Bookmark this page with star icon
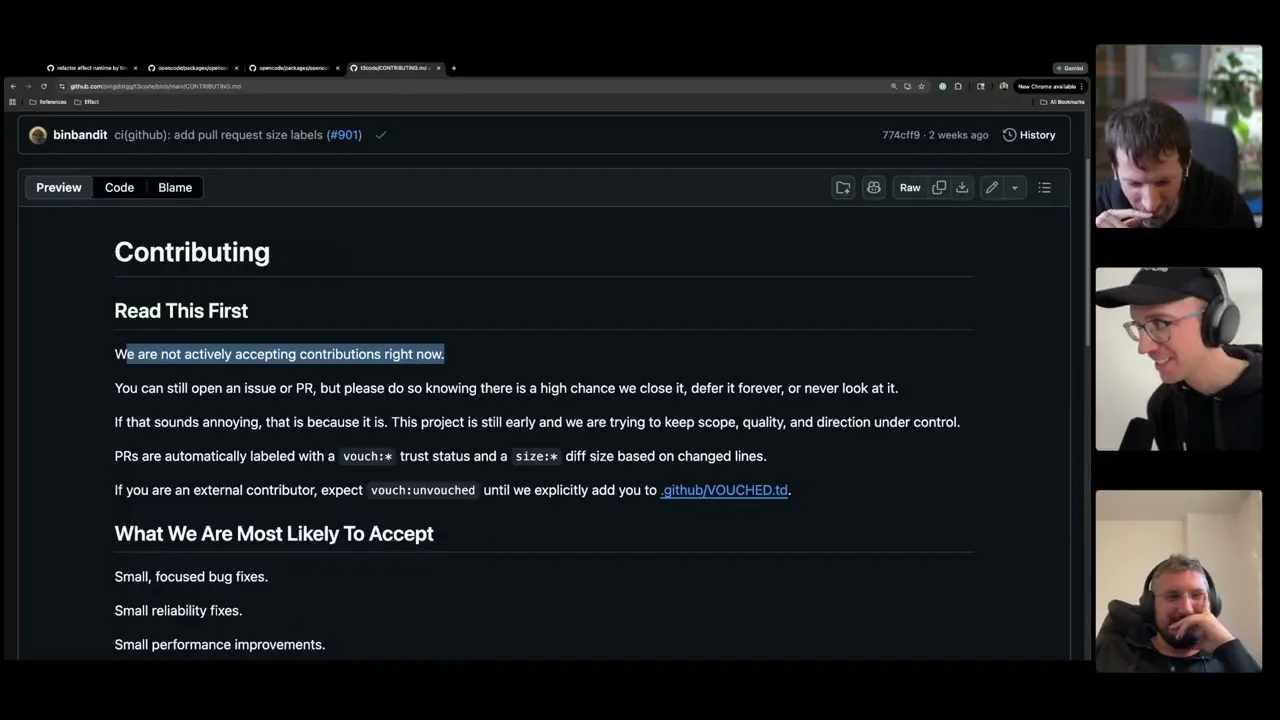Viewport: 1280px width, 720px height. [x=921, y=86]
